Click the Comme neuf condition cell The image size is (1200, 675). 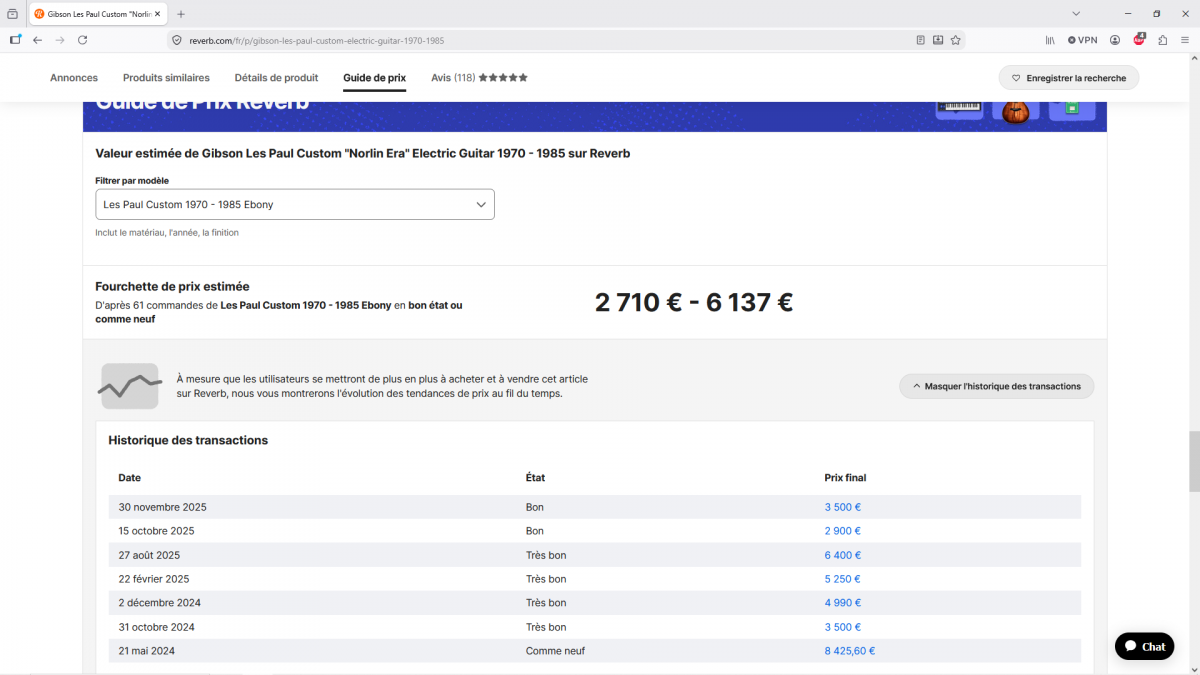click(x=555, y=651)
